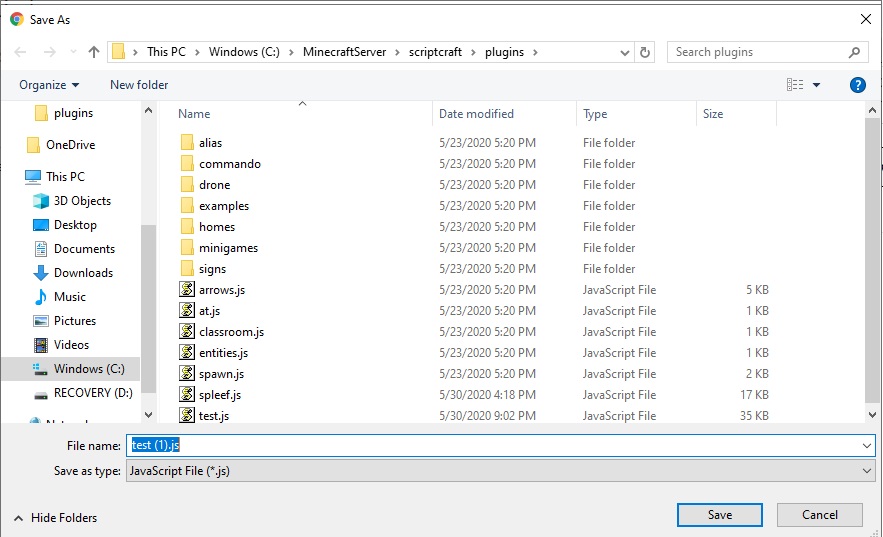The height and width of the screenshot is (537, 883).
Task: Select the minigames folder icon
Action: [x=187, y=248]
